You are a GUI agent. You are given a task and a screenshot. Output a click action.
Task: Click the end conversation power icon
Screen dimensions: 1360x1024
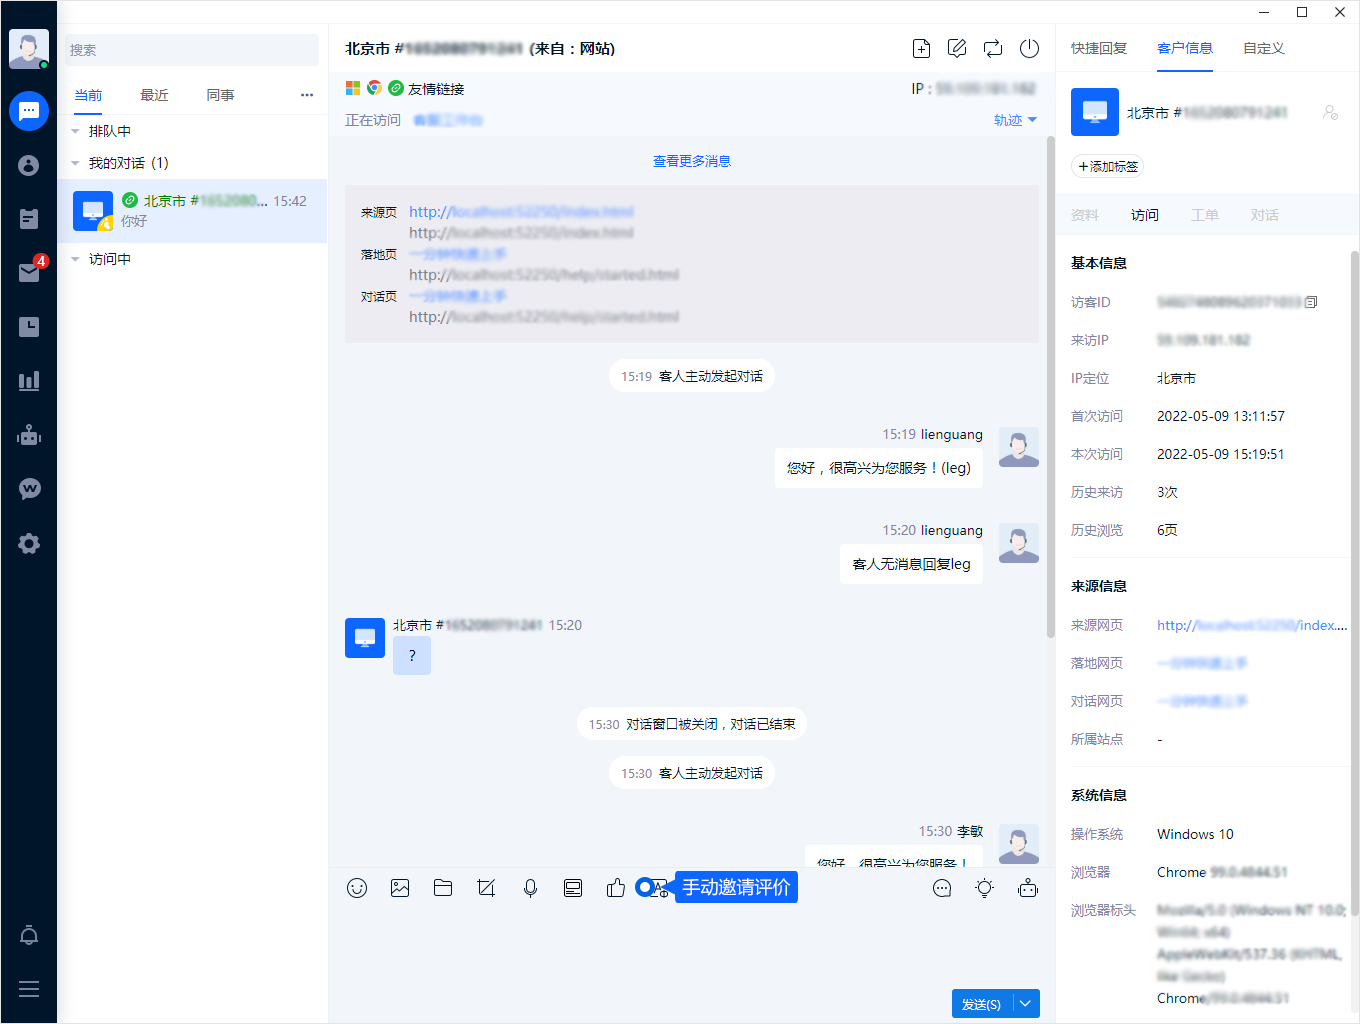point(1029,49)
